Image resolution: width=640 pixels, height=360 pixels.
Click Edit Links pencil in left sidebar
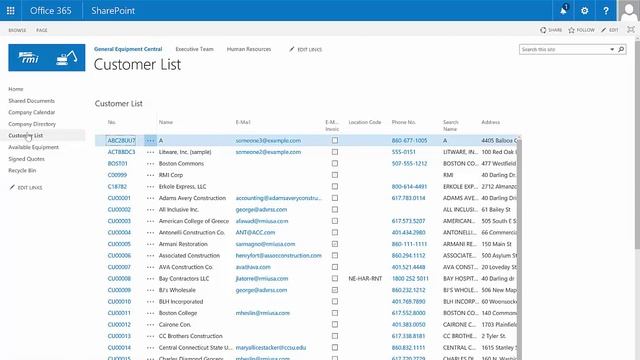pyautogui.click(x=12, y=187)
